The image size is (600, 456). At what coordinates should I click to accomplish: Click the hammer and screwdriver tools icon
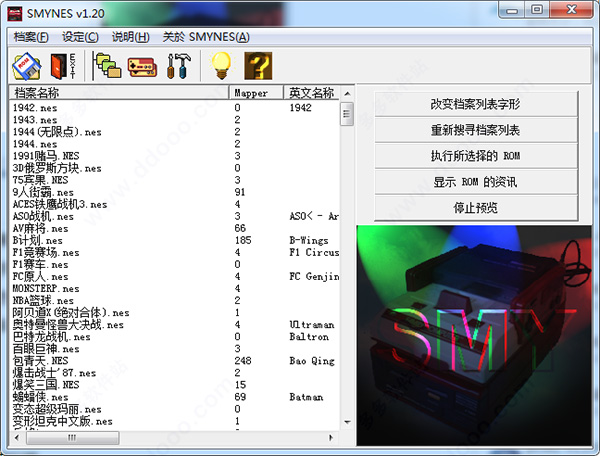click(179, 67)
